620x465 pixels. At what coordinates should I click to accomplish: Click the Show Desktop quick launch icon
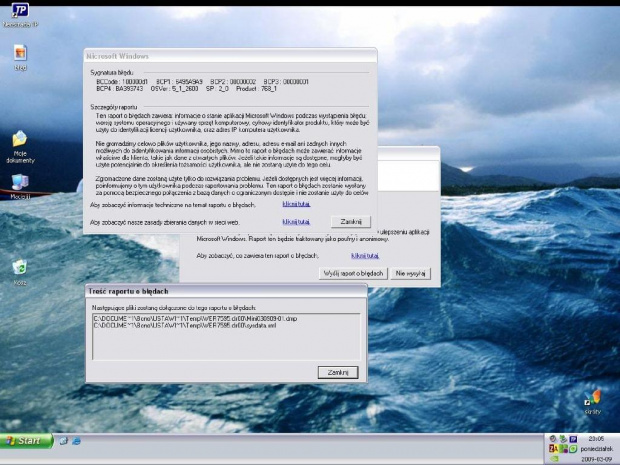pyautogui.click(x=63, y=440)
